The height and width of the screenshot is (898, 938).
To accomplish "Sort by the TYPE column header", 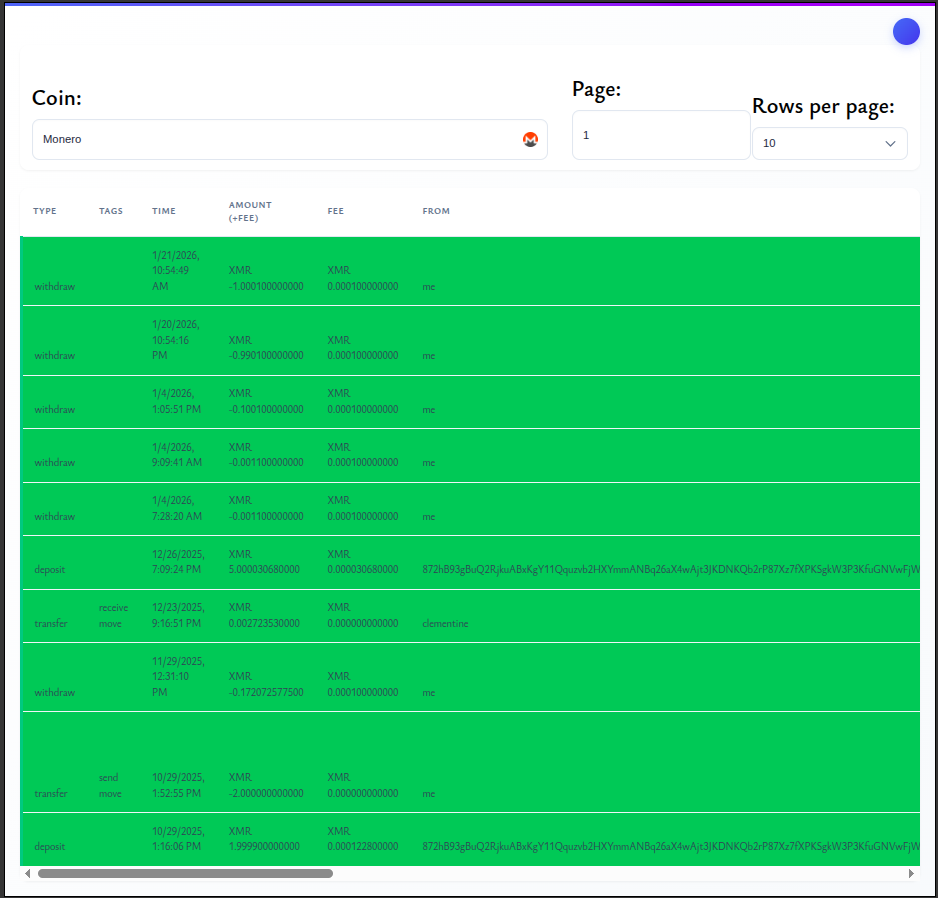I will [45, 211].
